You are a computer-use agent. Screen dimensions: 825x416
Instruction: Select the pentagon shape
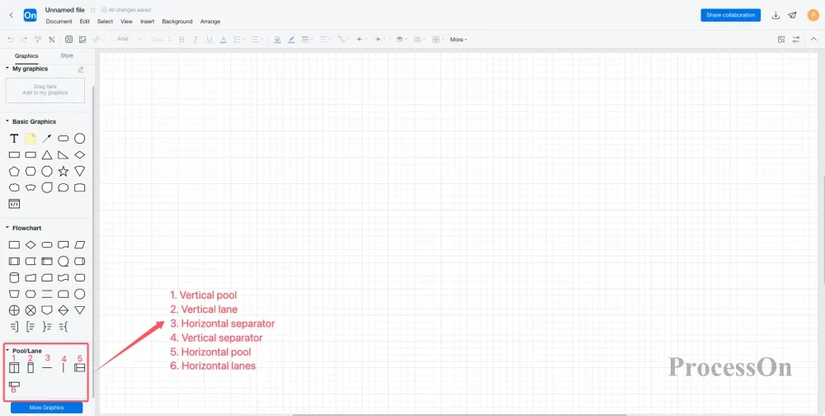[x=14, y=171]
